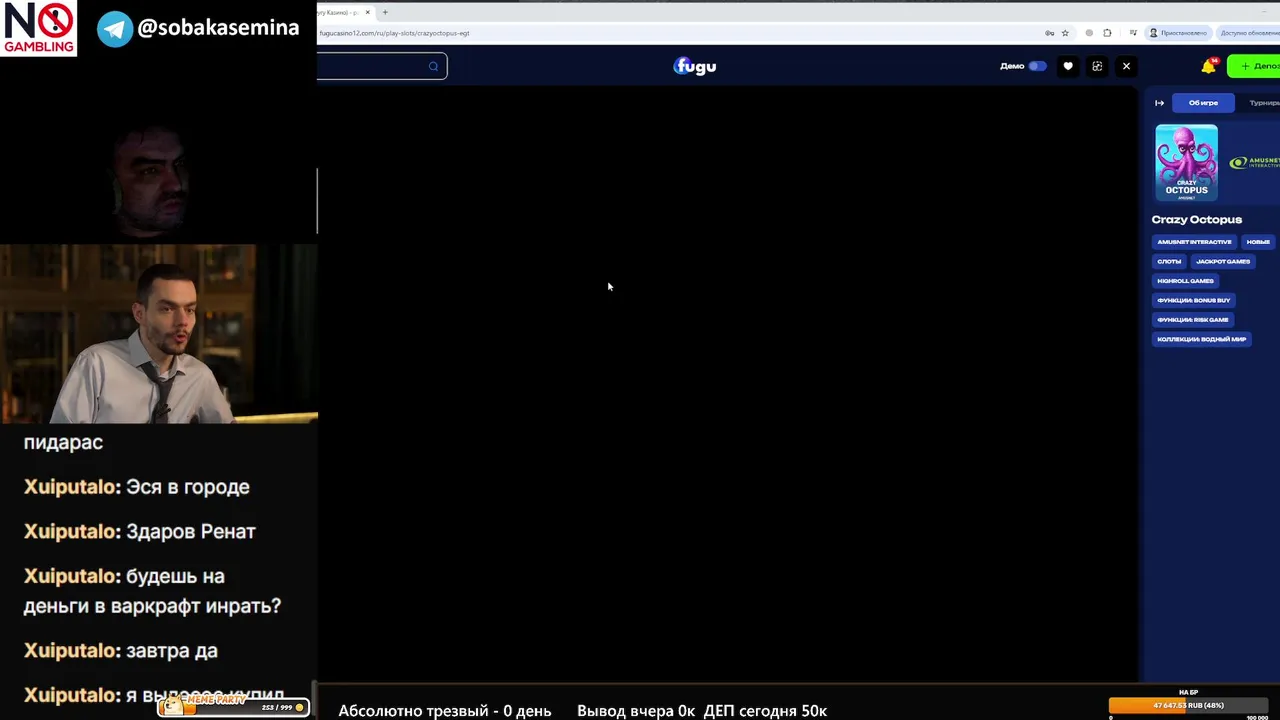1280x720 pixels.
Task: Click the Telegram icon in the stream overlay
Action: coord(115,29)
